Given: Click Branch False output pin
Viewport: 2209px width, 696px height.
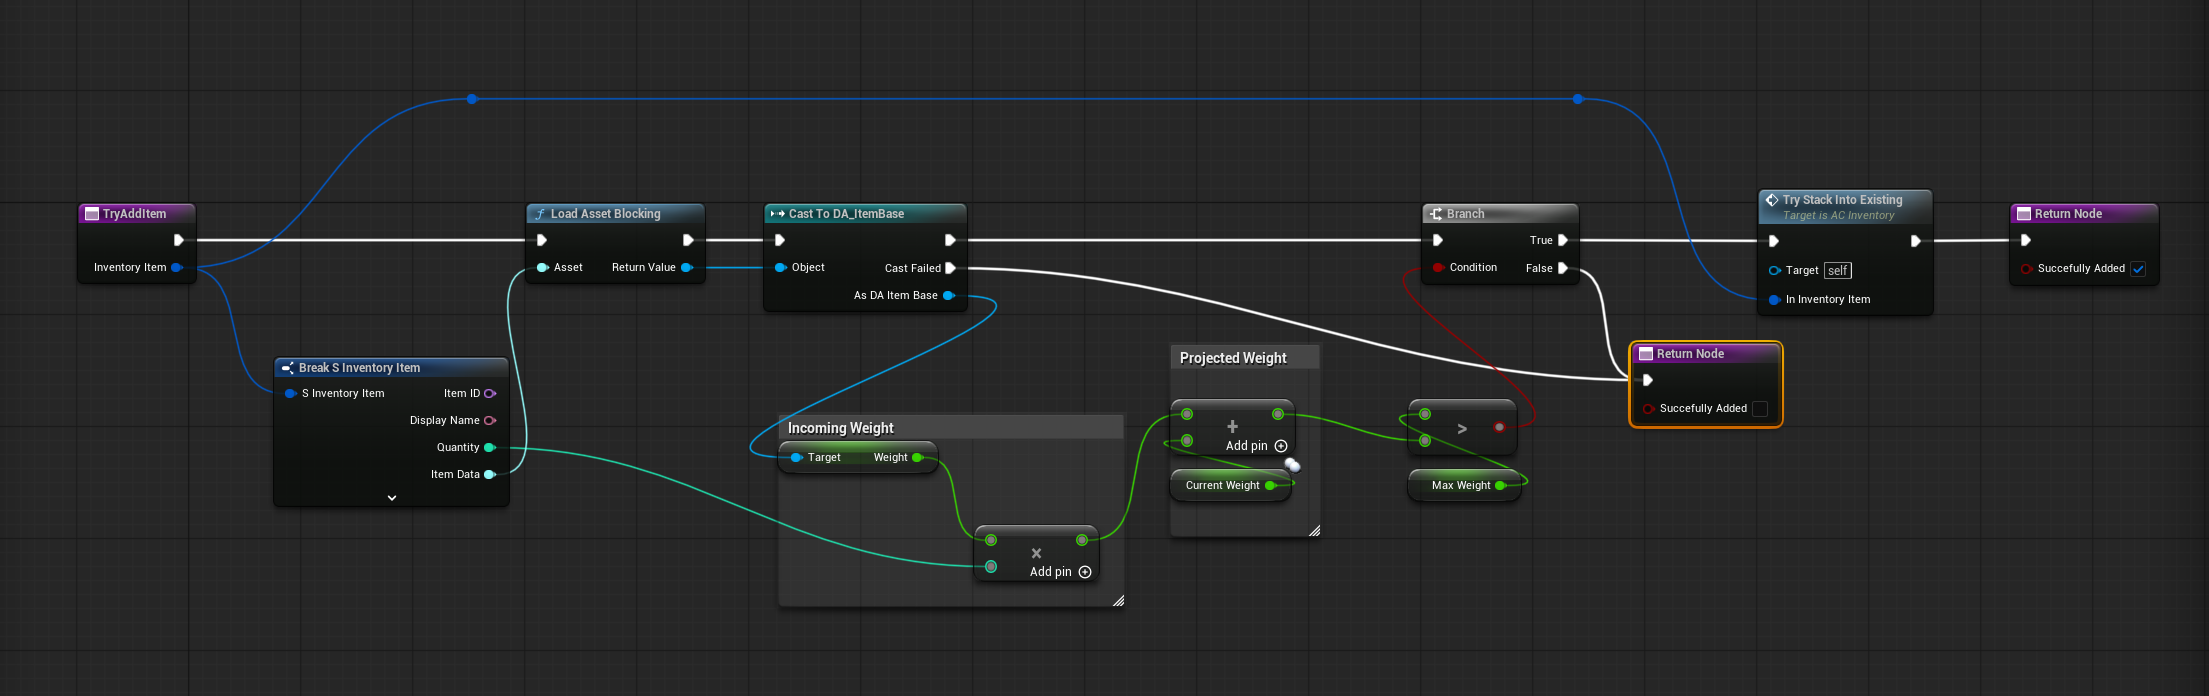Looking at the screenshot, I should pos(1563,268).
